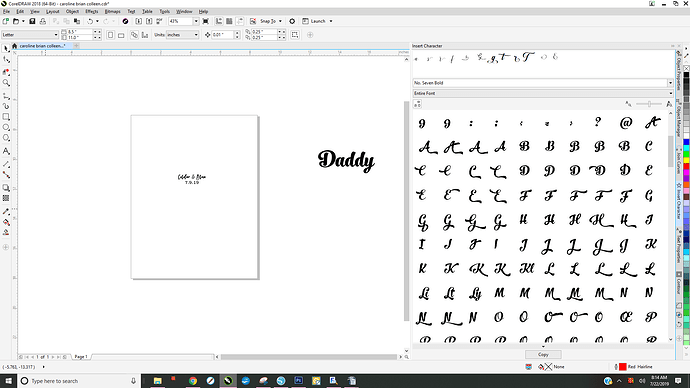Open the File menu

6,11
